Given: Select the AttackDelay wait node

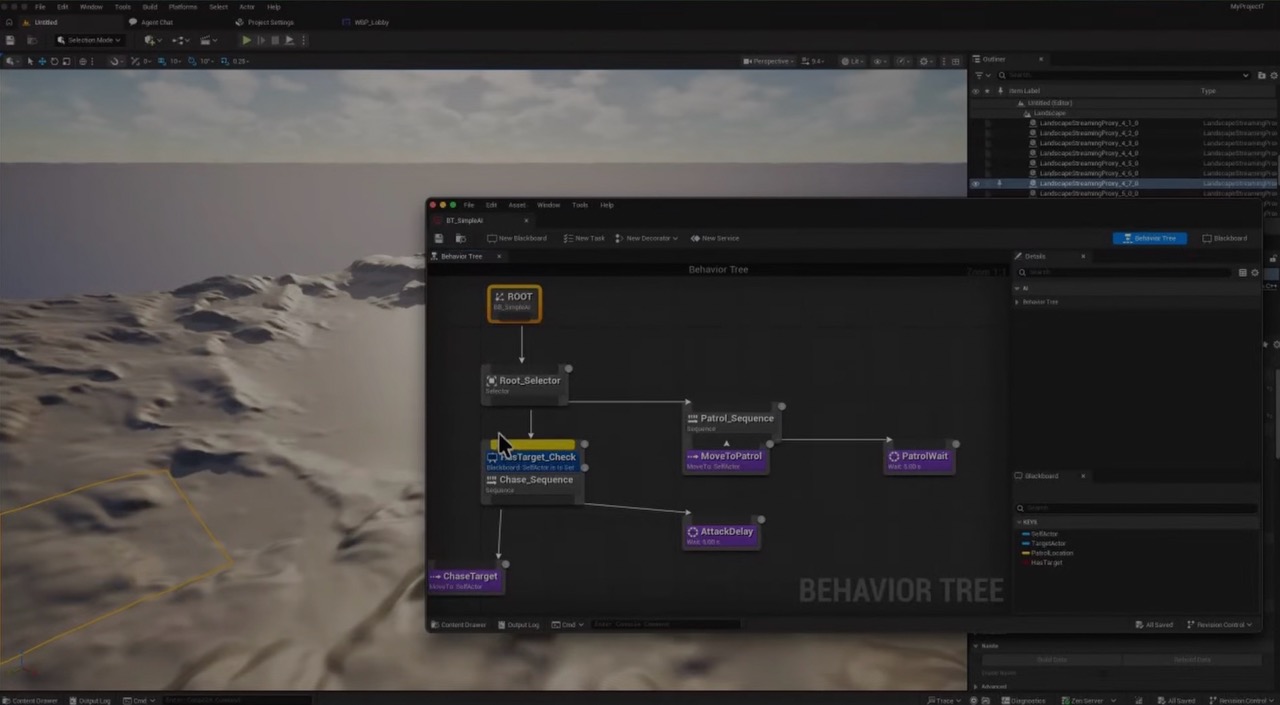Looking at the screenshot, I should point(721,535).
